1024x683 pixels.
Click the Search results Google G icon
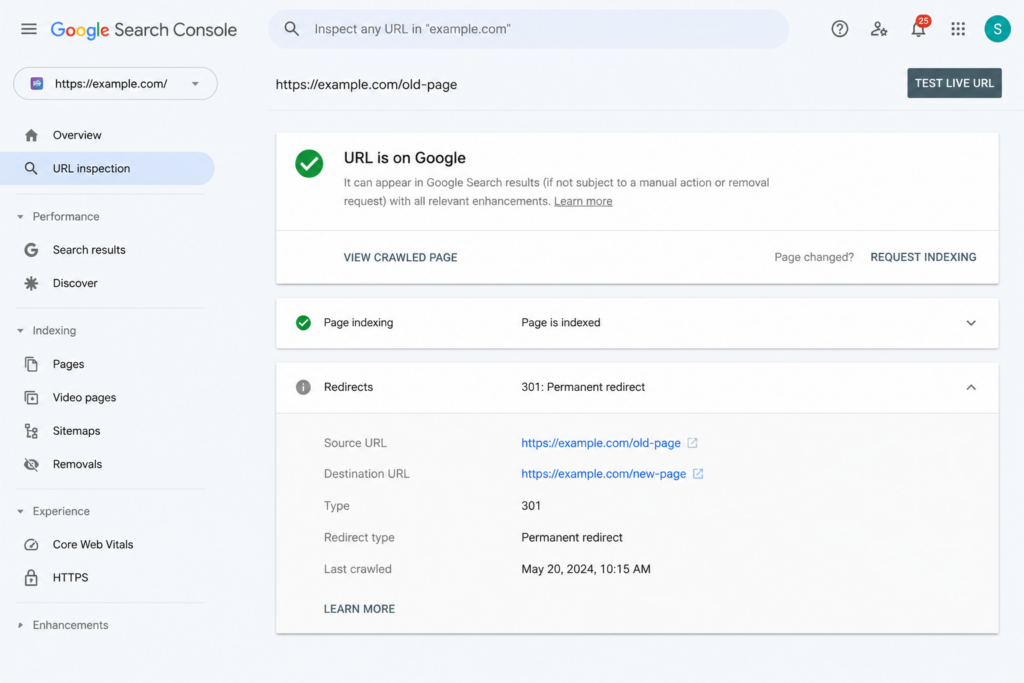(x=31, y=250)
